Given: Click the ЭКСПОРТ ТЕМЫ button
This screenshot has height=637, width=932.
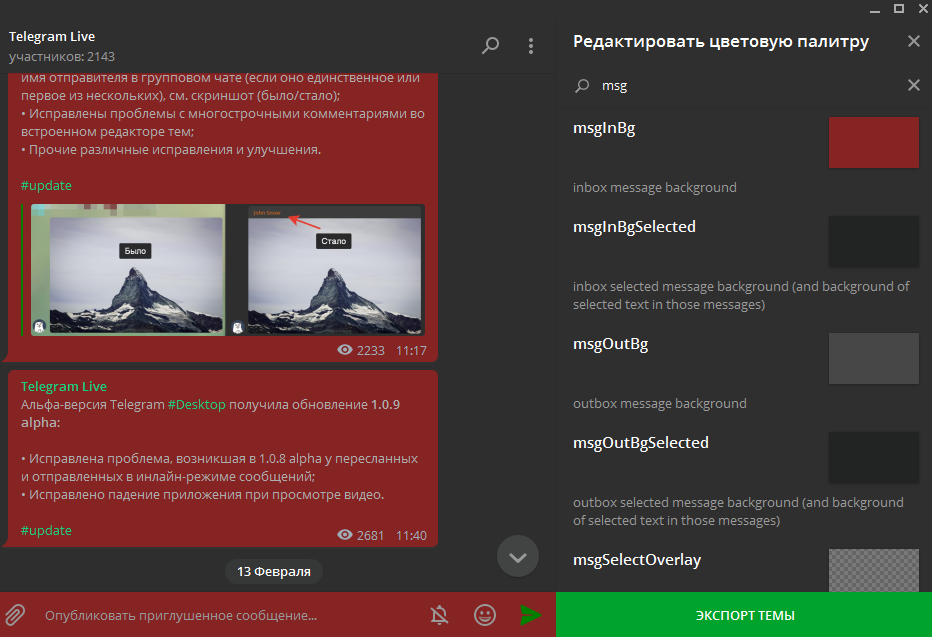Looking at the screenshot, I should tap(743, 614).
